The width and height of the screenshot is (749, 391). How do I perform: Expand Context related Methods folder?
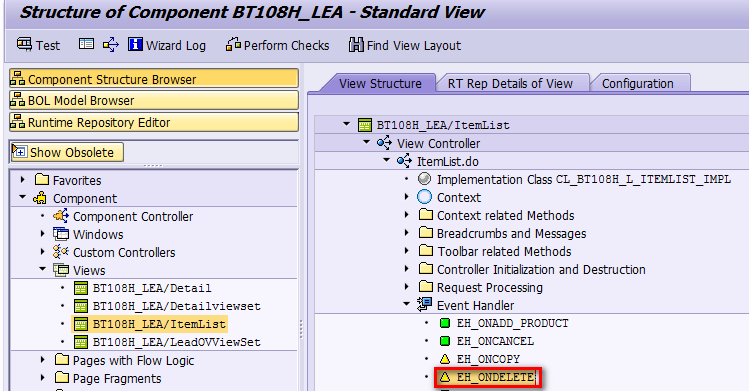coord(407,215)
